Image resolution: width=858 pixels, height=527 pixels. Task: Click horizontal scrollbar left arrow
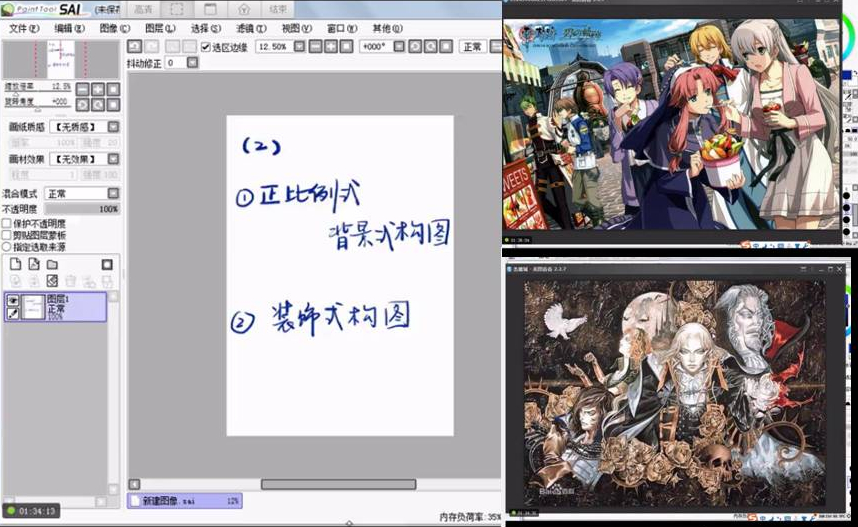click(135, 484)
